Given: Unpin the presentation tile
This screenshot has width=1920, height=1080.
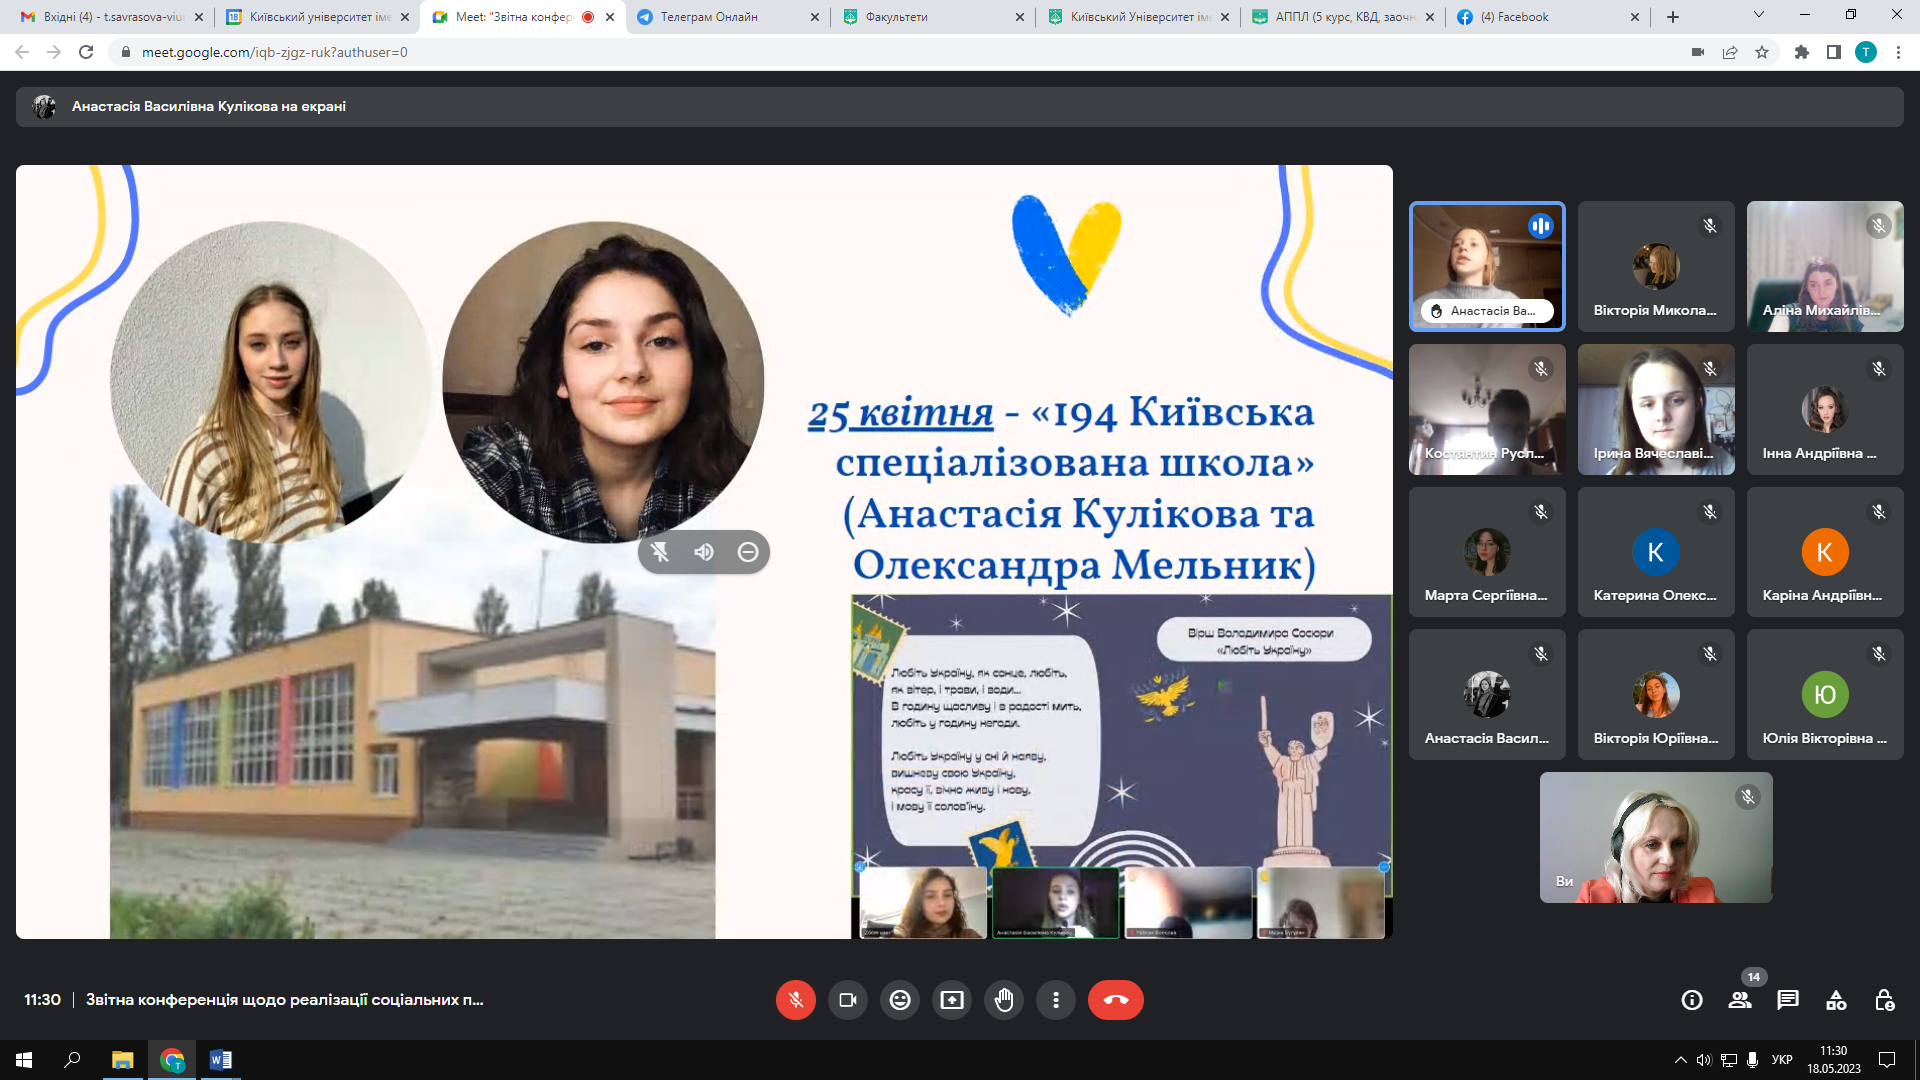Looking at the screenshot, I should [660, 552].
